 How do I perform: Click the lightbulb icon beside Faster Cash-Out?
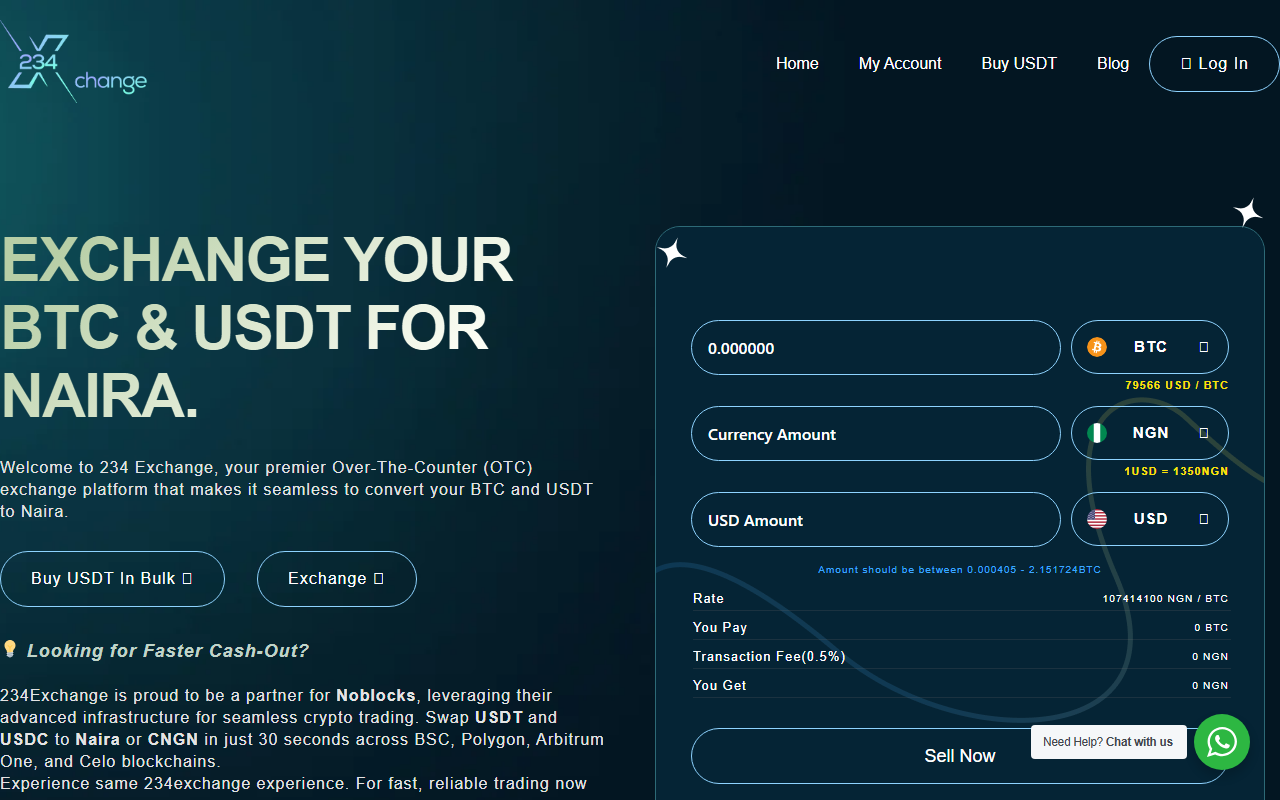(10, 650)
